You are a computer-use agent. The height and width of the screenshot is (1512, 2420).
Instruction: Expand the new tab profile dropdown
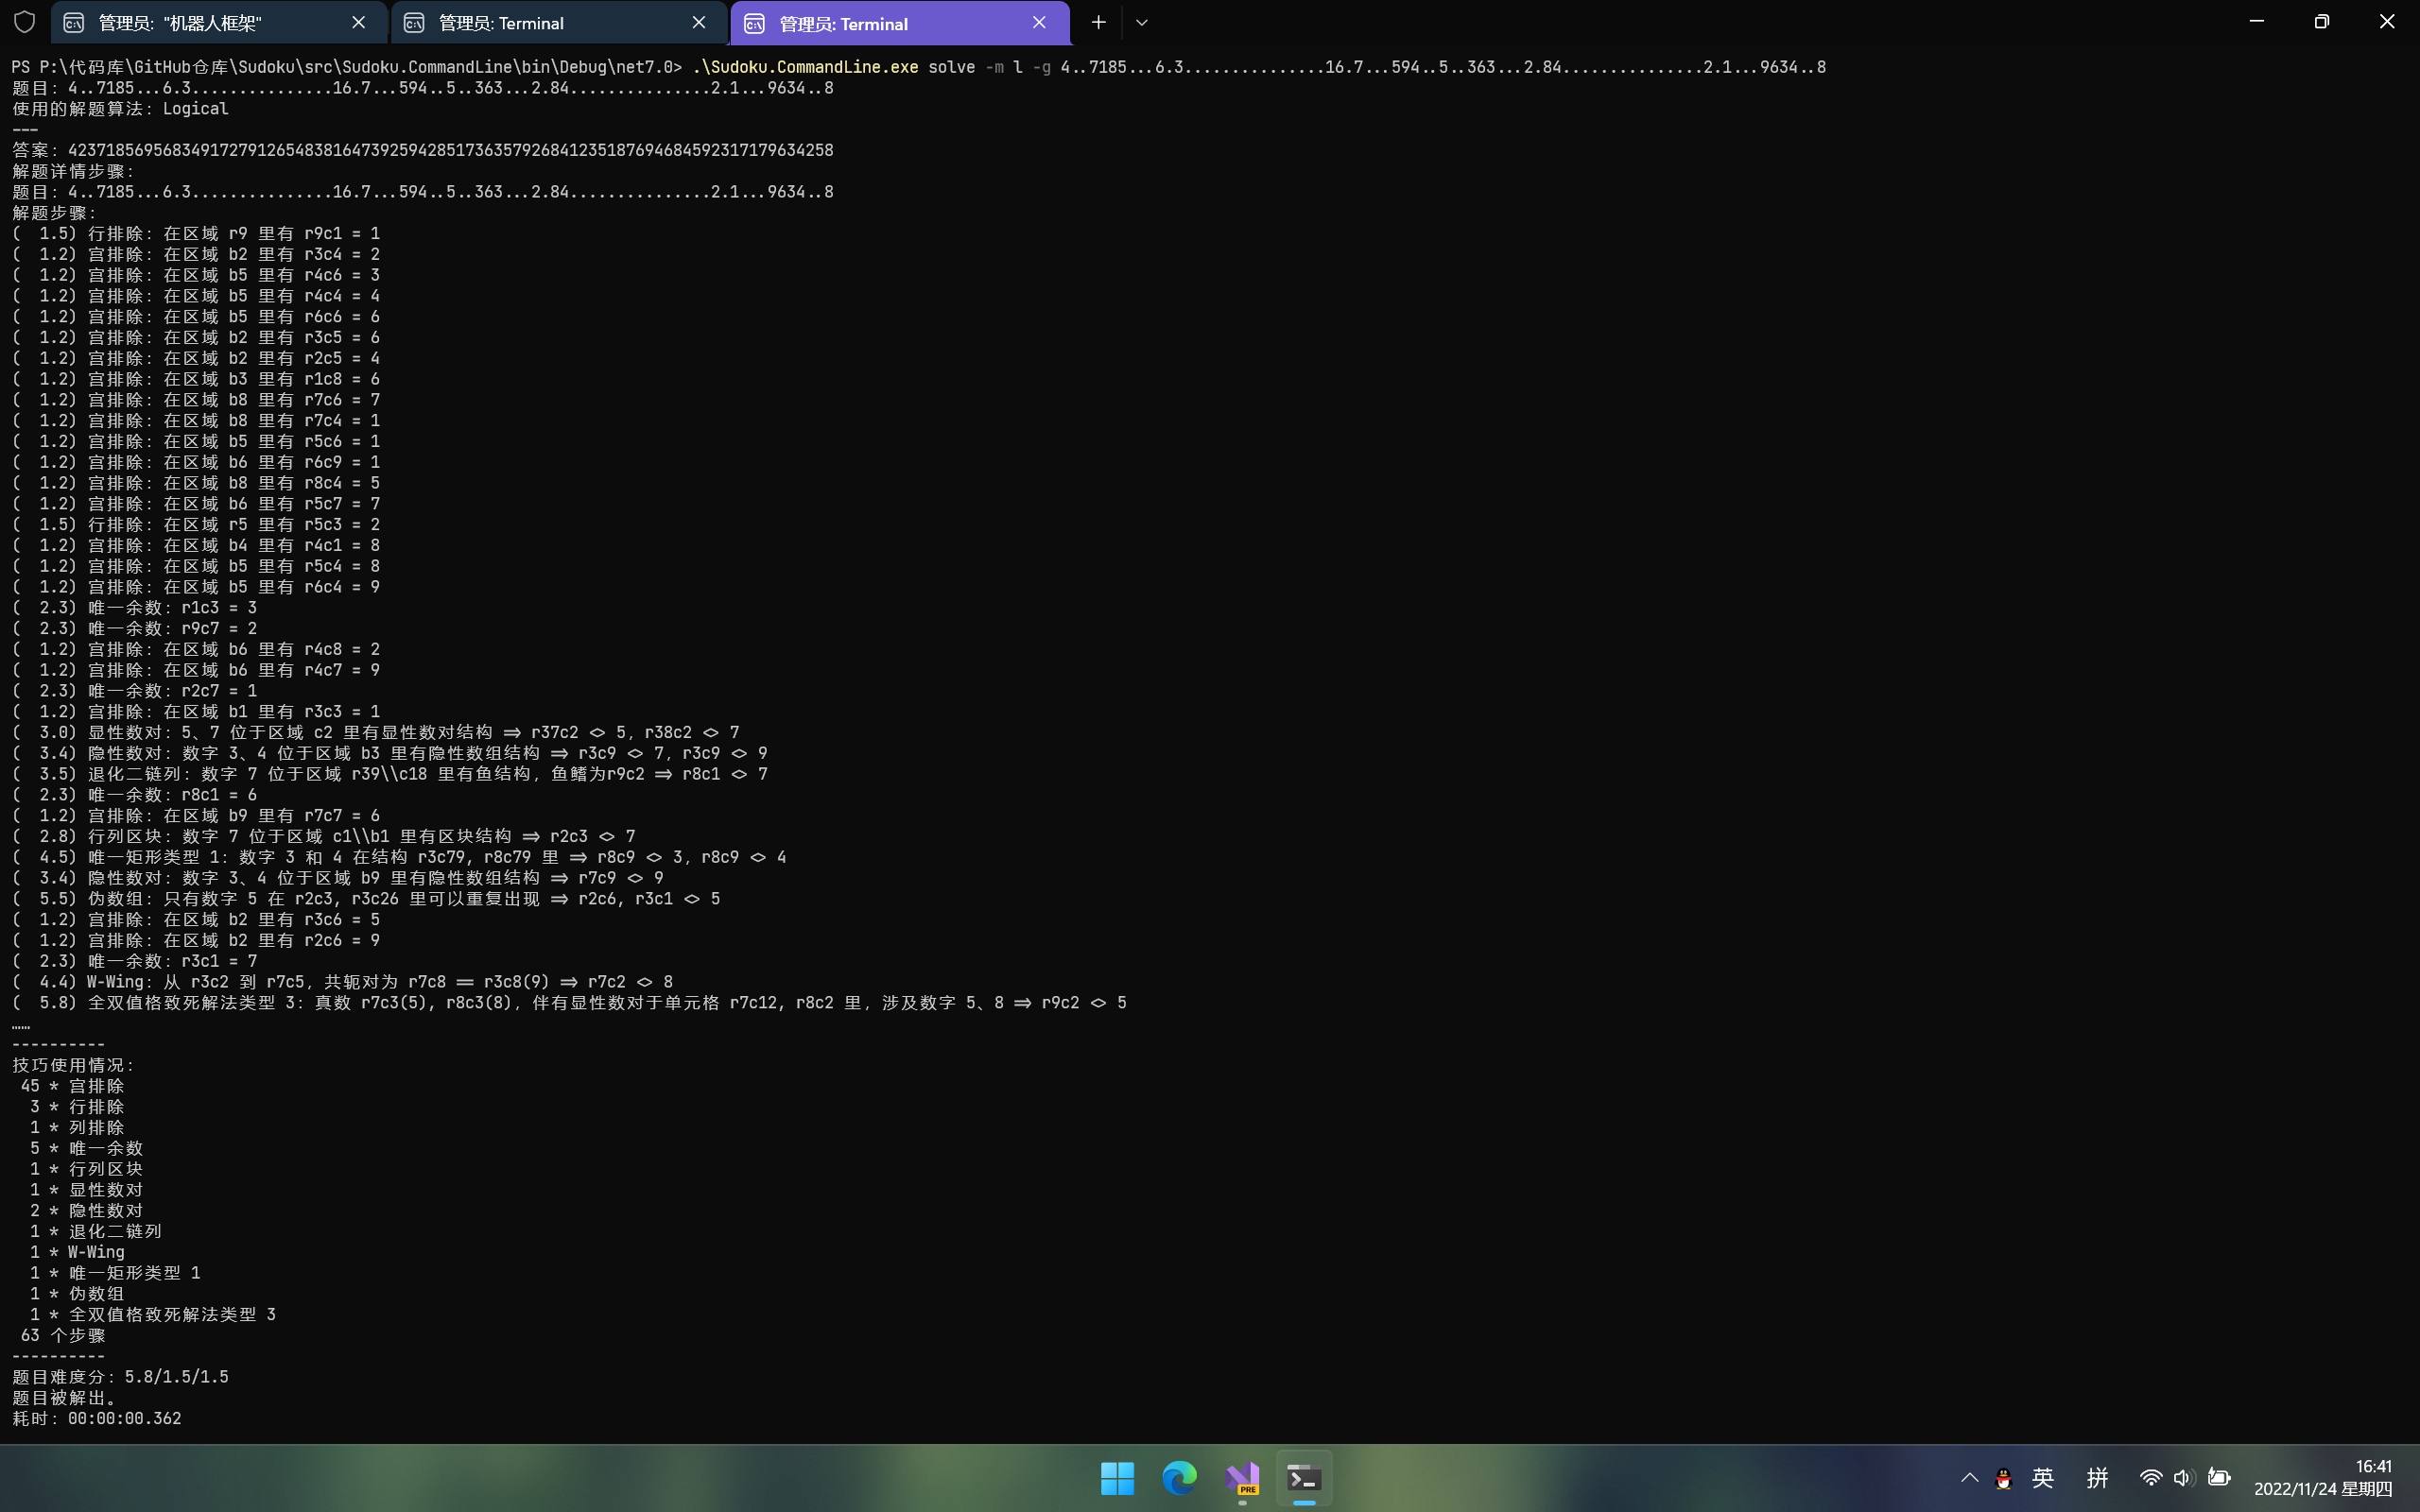coord(1142,23)
